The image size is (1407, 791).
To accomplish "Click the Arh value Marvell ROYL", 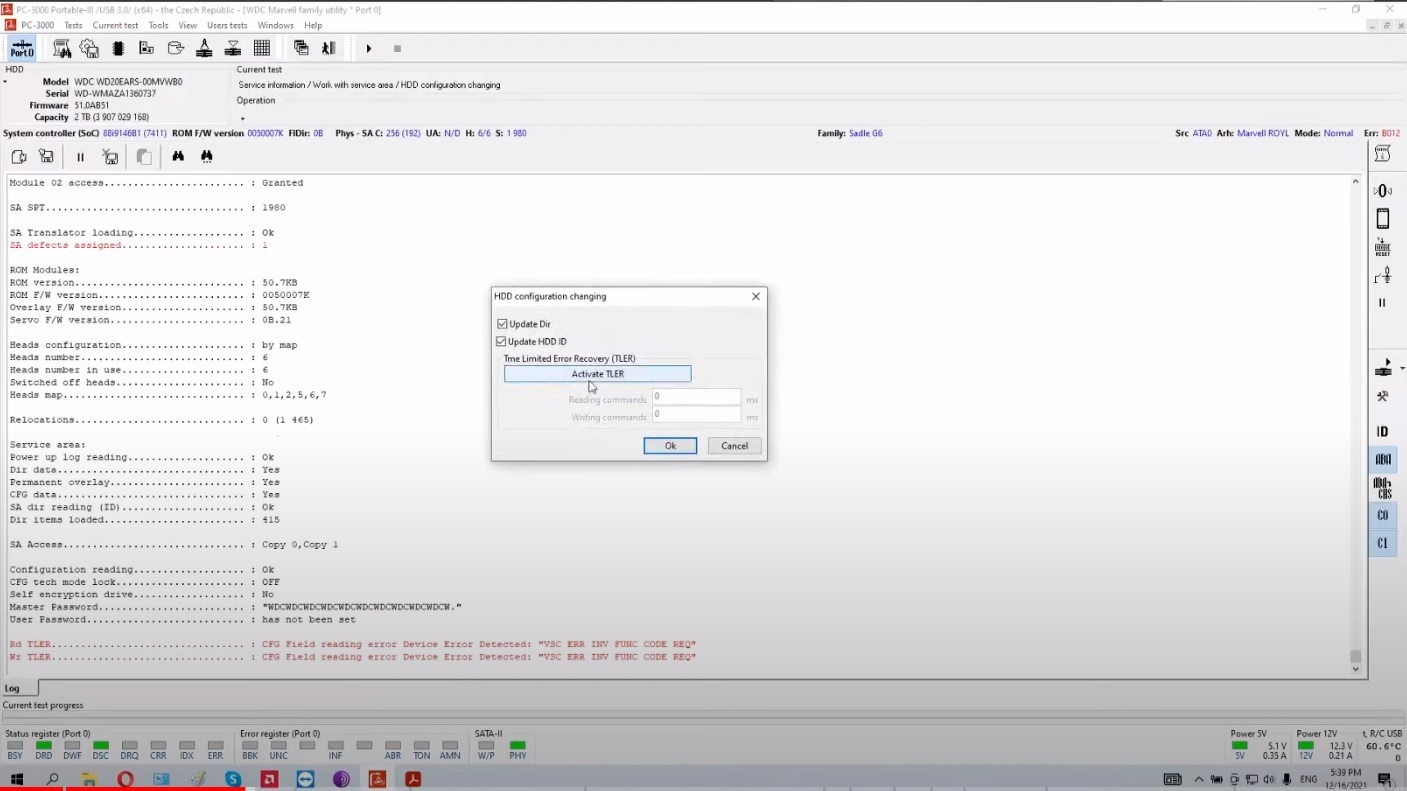I will tap(1263, 133).
